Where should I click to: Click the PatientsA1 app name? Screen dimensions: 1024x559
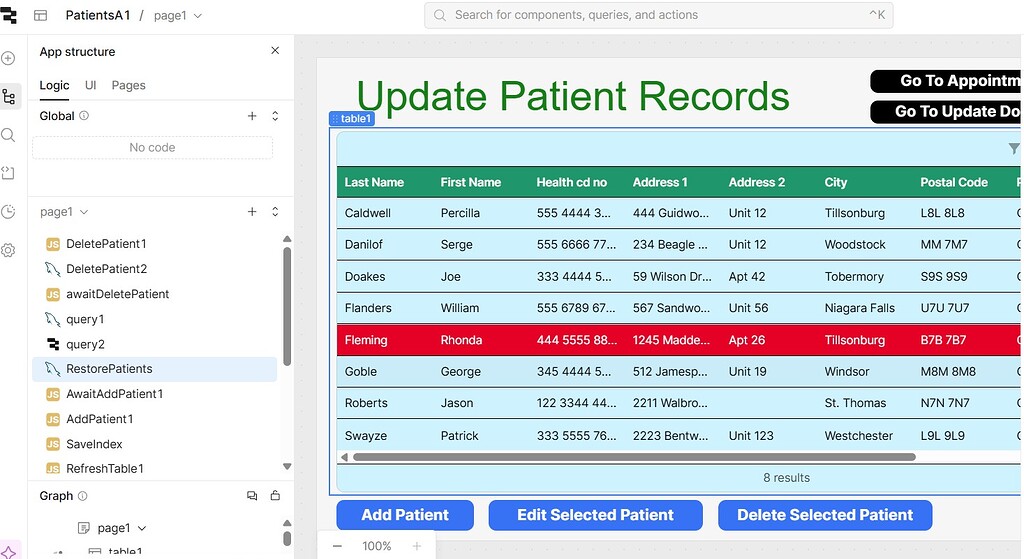click(98, 15)
